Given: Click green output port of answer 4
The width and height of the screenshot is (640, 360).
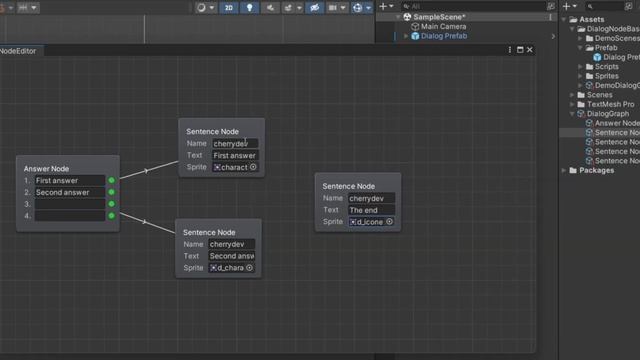Looking at the screenshot, I should 111,216.
